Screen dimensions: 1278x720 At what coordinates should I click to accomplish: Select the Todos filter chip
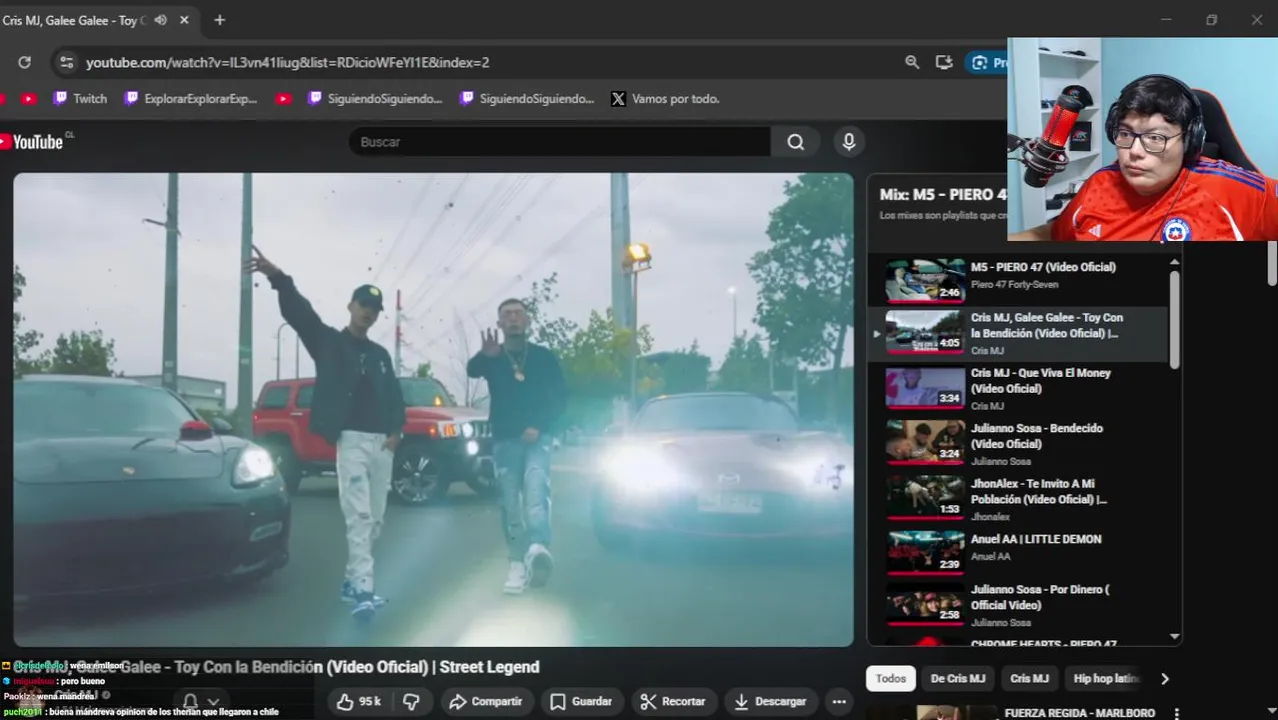pyautogui.click(x=891, y=678)
